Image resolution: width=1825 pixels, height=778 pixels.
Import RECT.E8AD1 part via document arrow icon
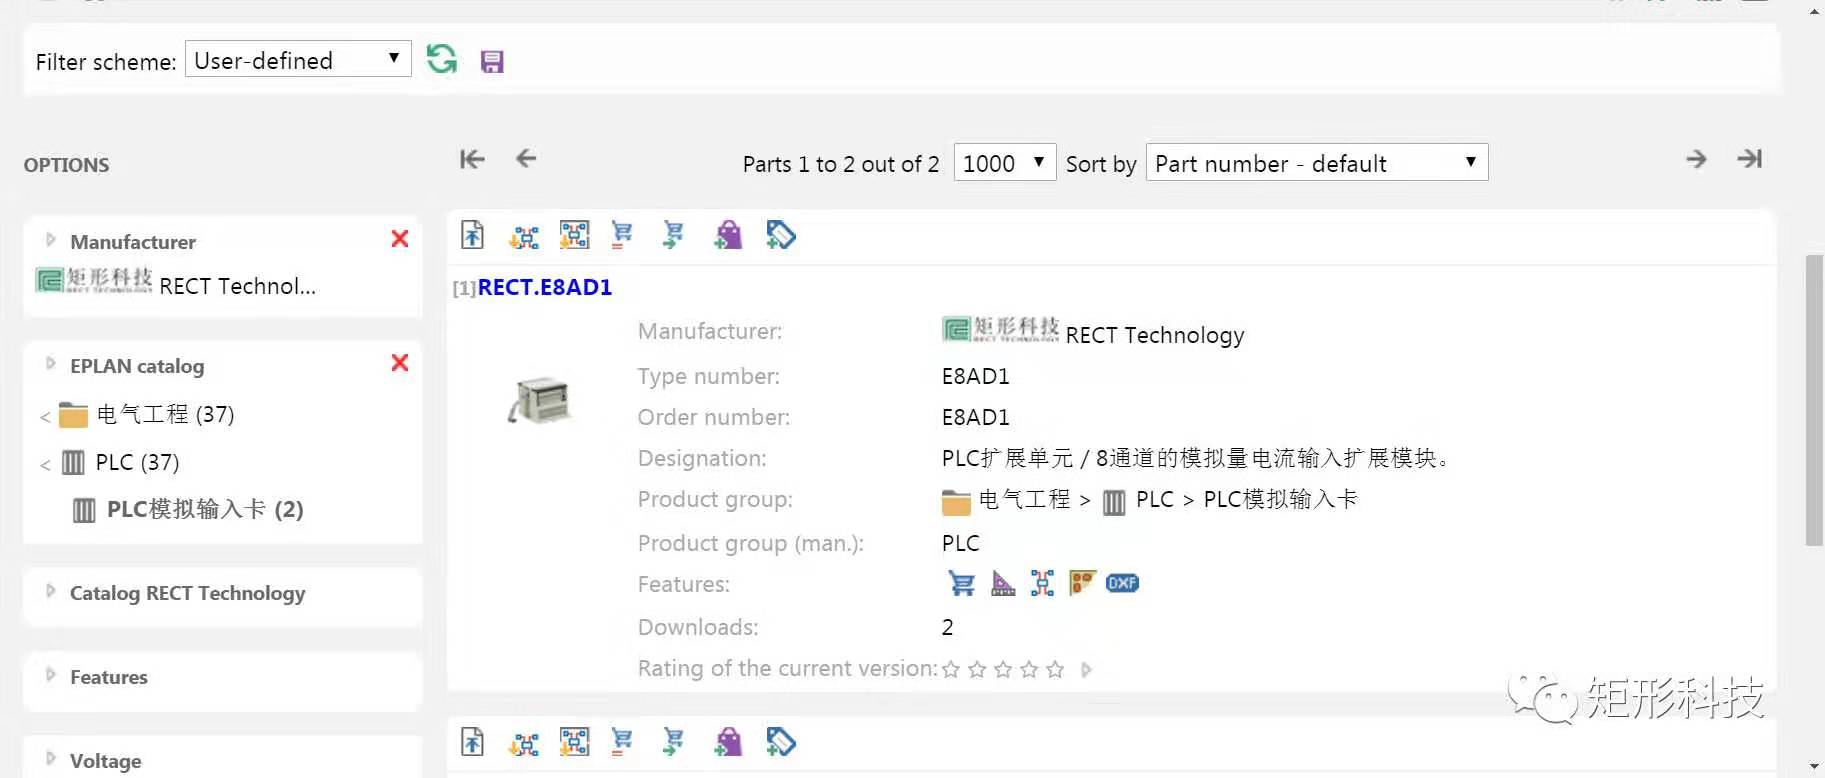(x=472, y=235)
